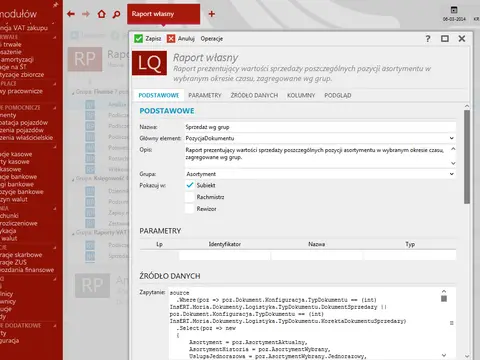Click the green Zapisz checkmark icon
Image resolution: width=480 pixels, height=360 pixels.
click(138, 39)
